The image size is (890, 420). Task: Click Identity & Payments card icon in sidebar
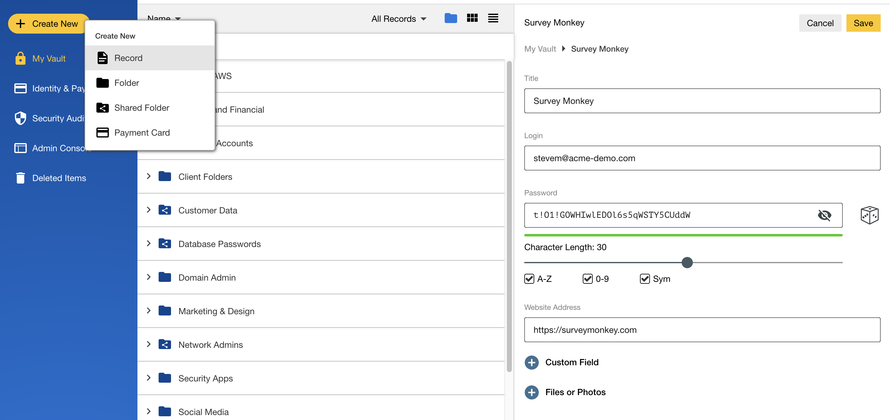coord(20,89)
